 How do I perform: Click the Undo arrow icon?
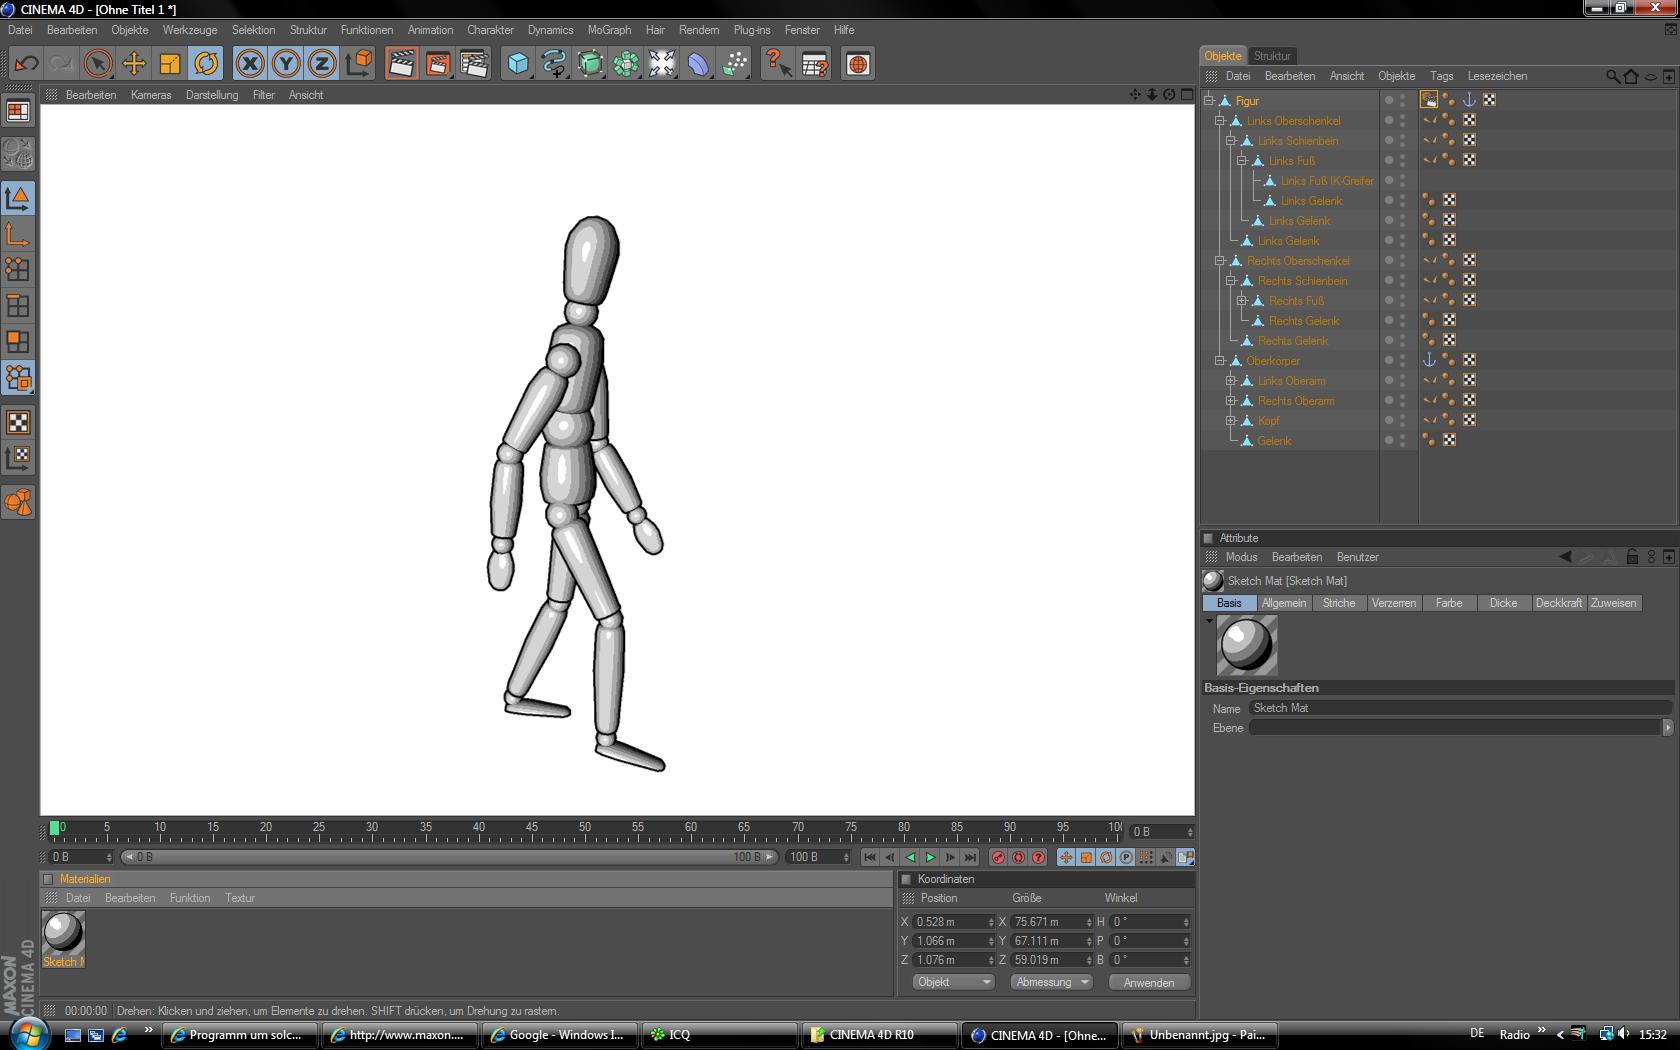[26, 64]
